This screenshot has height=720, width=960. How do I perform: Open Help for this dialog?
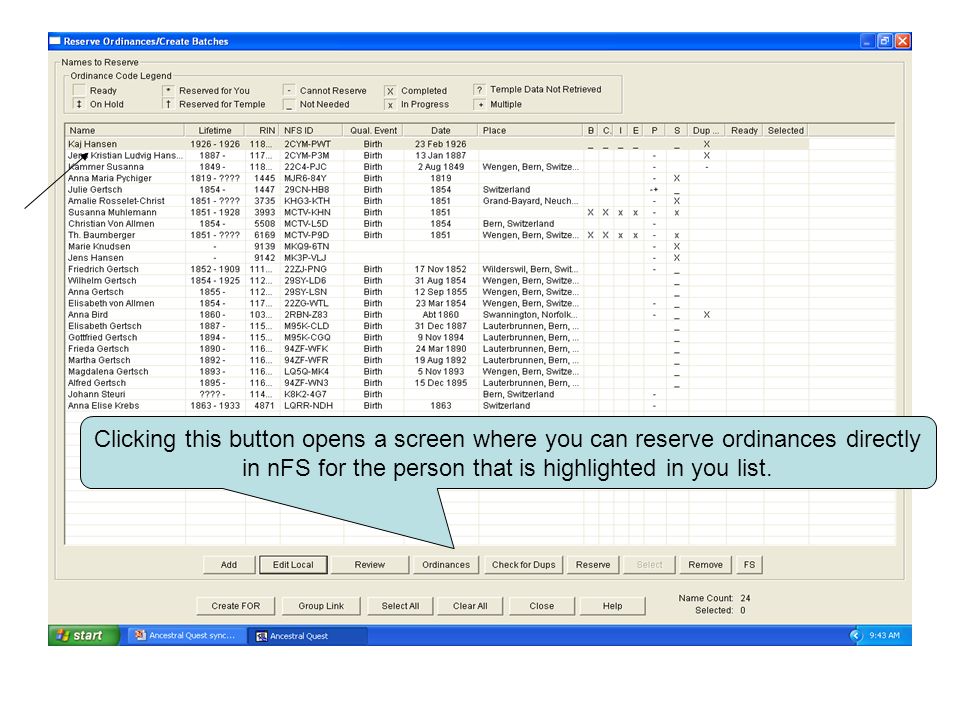[612, 606]
